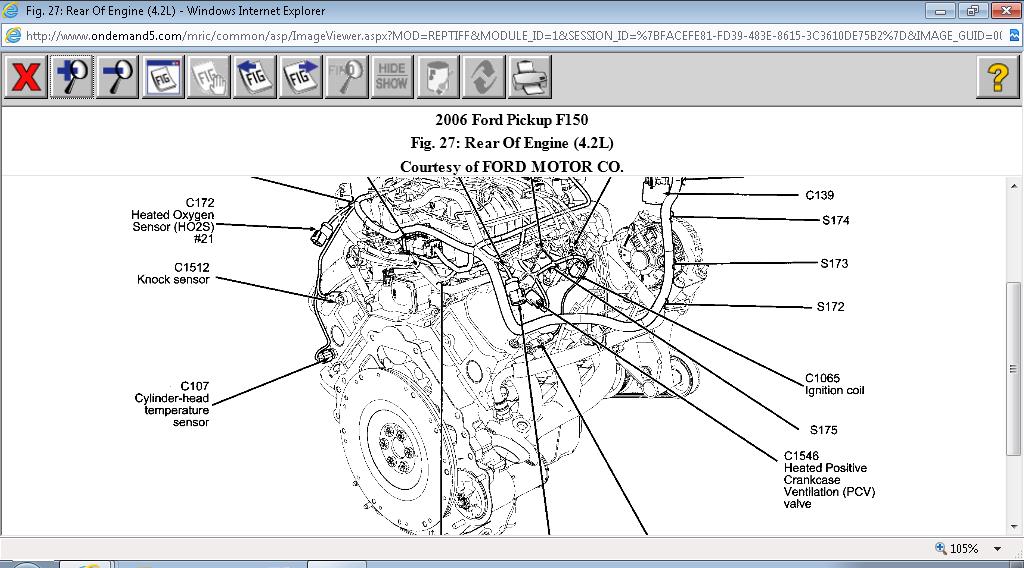
Task: Click the 2006 Ford Pickup F150 heading
Action: pyautogui.click(x=511, y=120)
